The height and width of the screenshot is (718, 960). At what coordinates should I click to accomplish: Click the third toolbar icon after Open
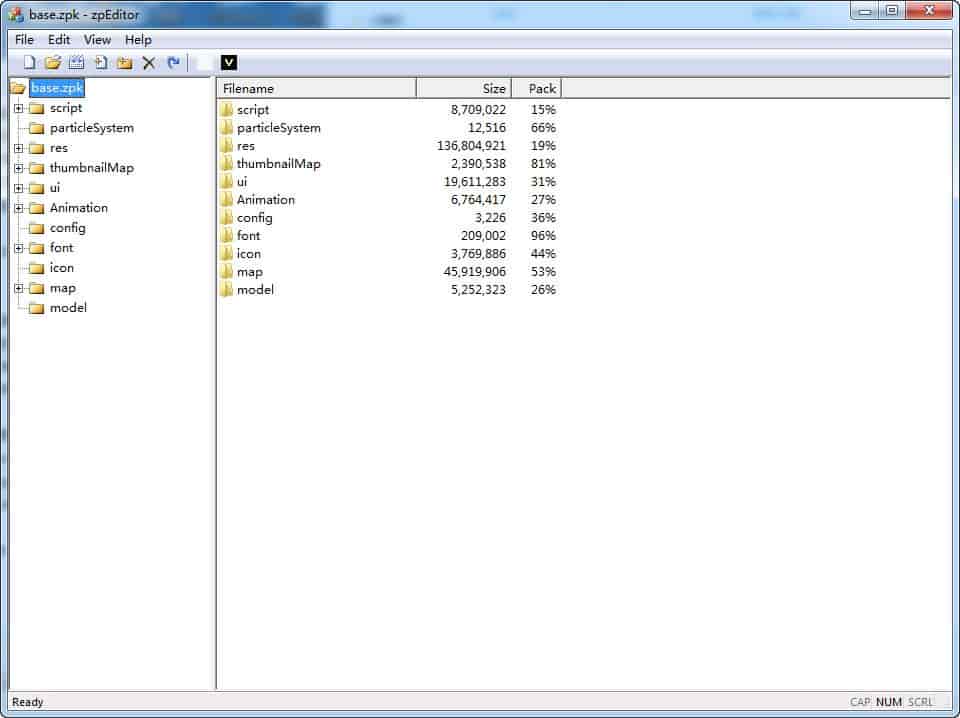coord(77,63)
